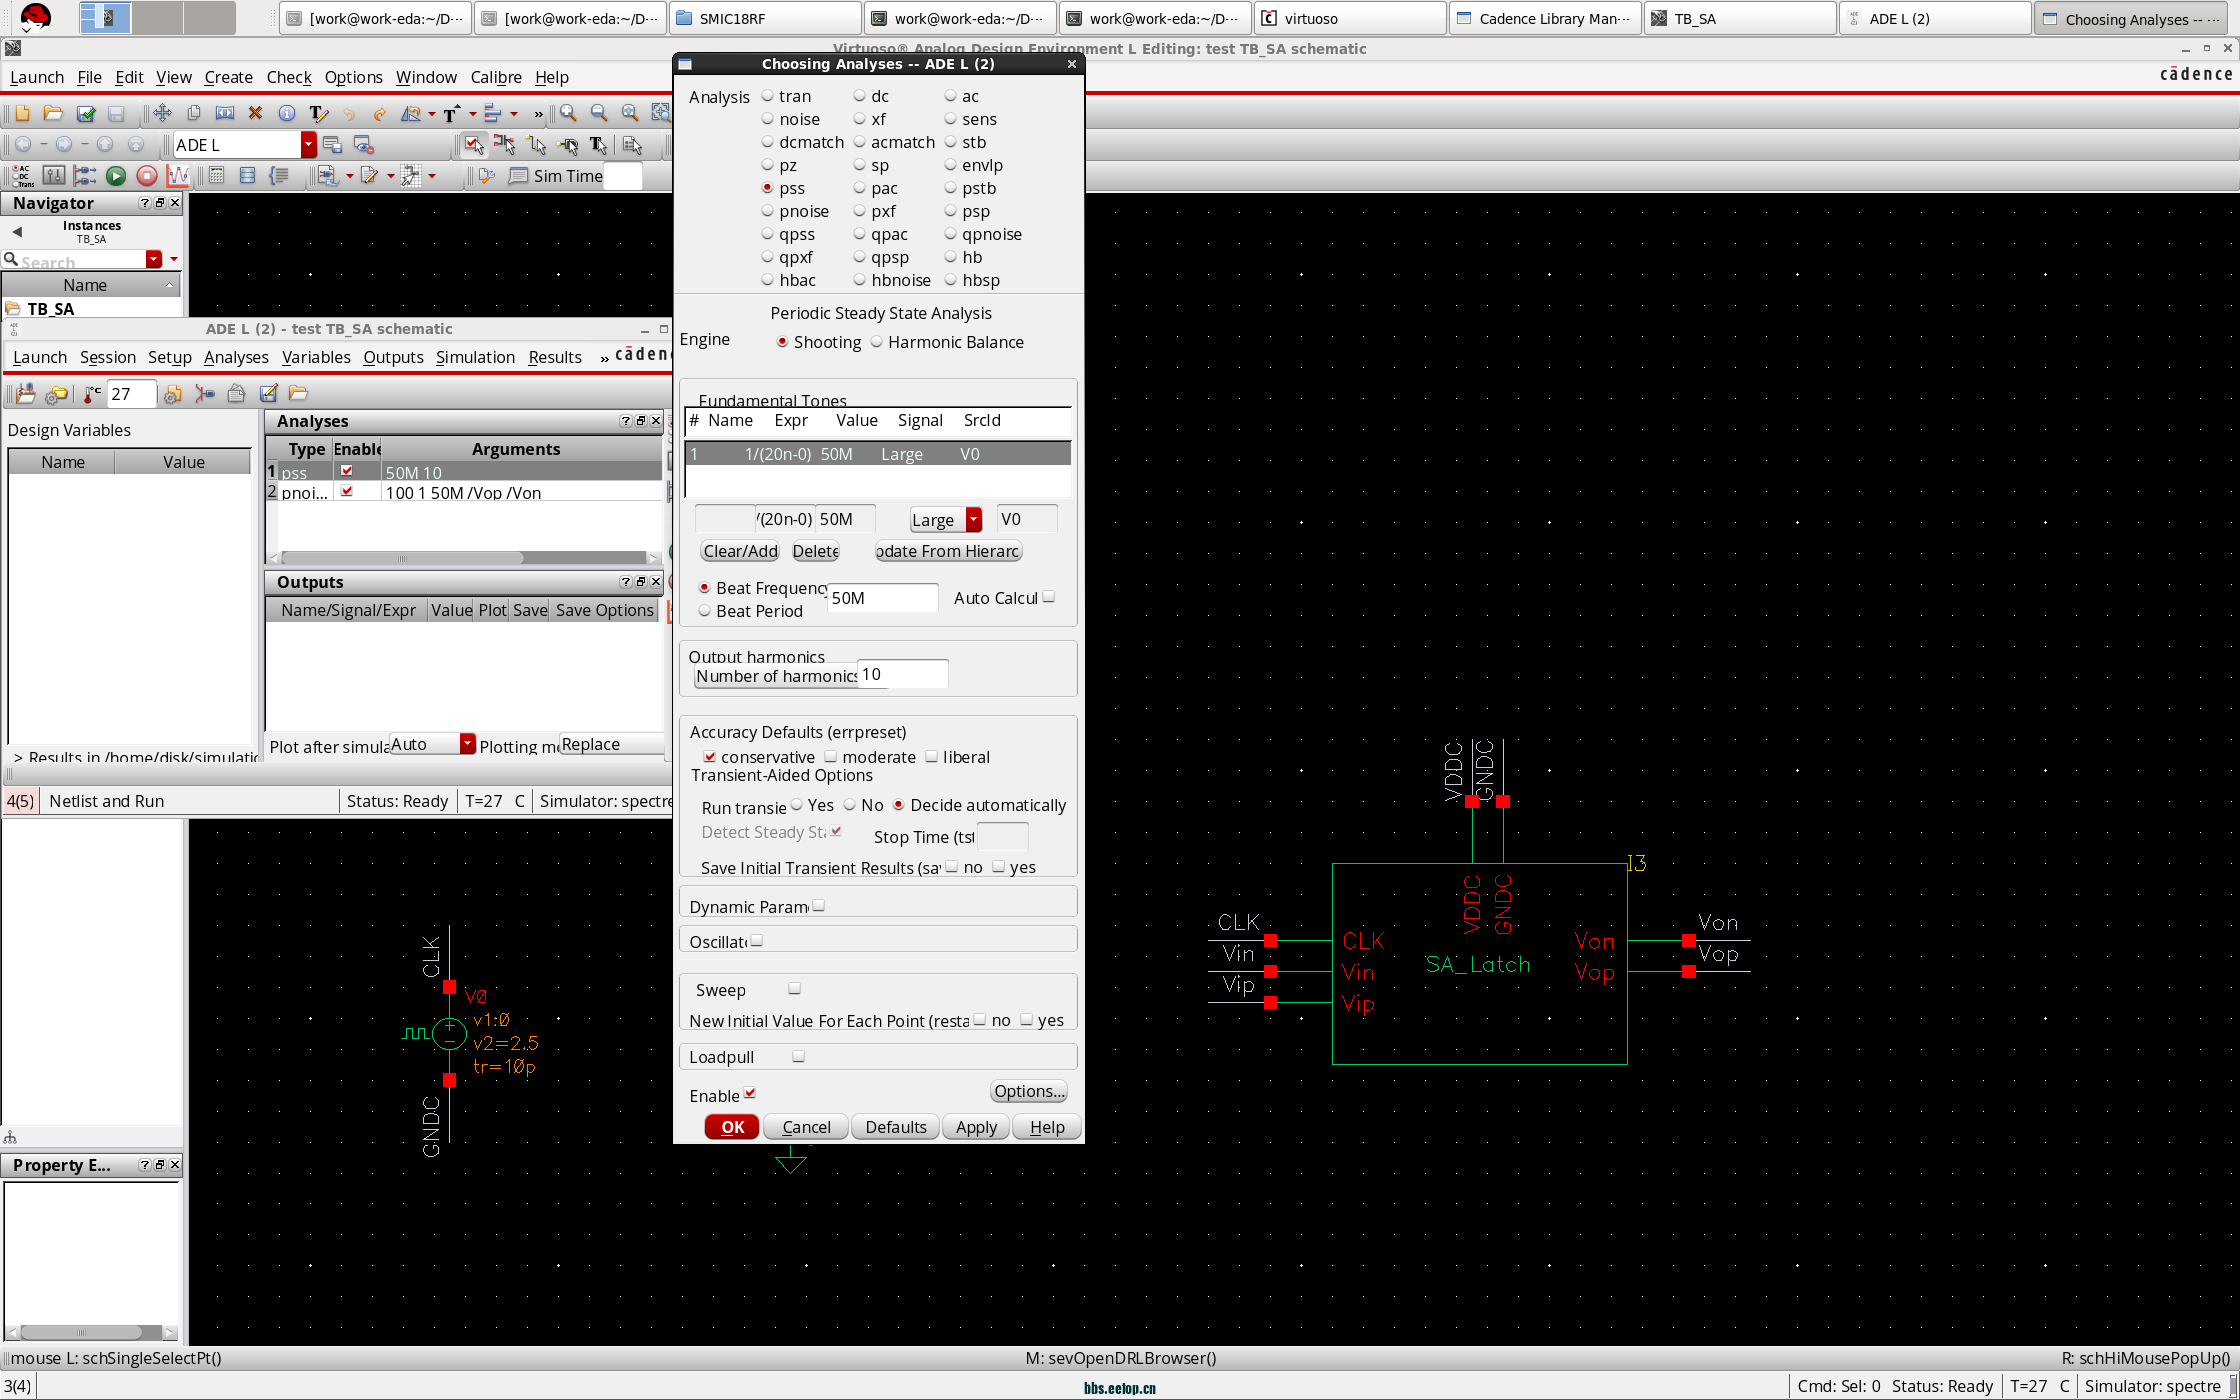Select the Beat Period radio button
Image resolution: width=2240 pixels, height=1400 pixels.
click(705, 611)
